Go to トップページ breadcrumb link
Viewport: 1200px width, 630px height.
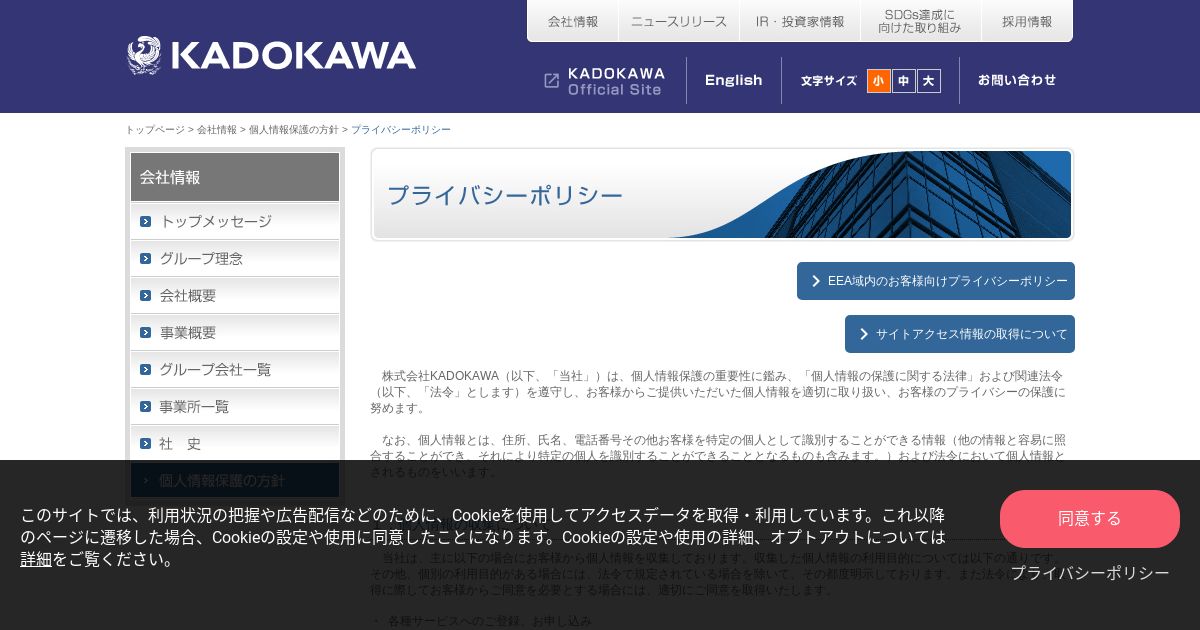(155, 130)
